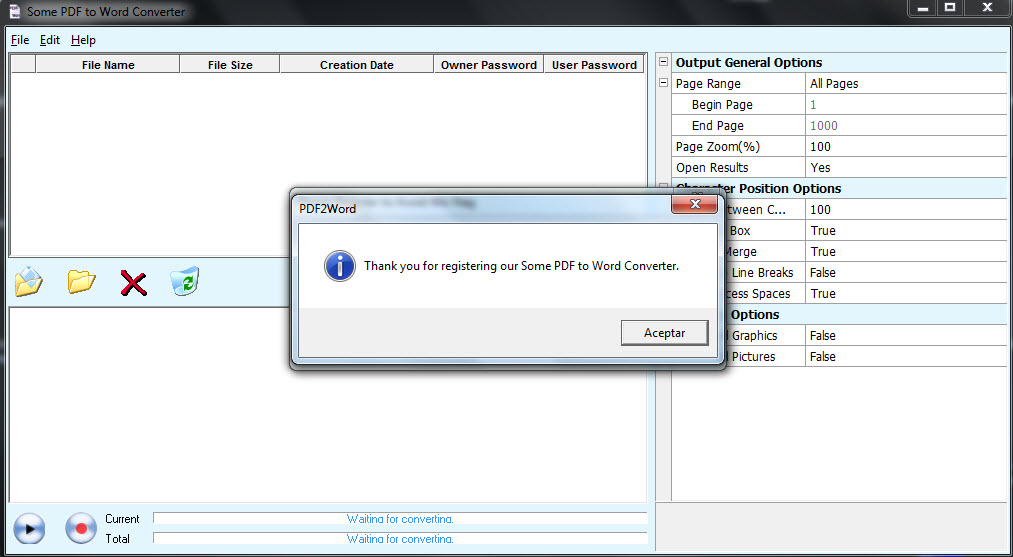Image resolution: width=1013 pixels, height=557 pixels.
Task: Click Aceptar button in dialog
Action: click(x=664, y=333)
